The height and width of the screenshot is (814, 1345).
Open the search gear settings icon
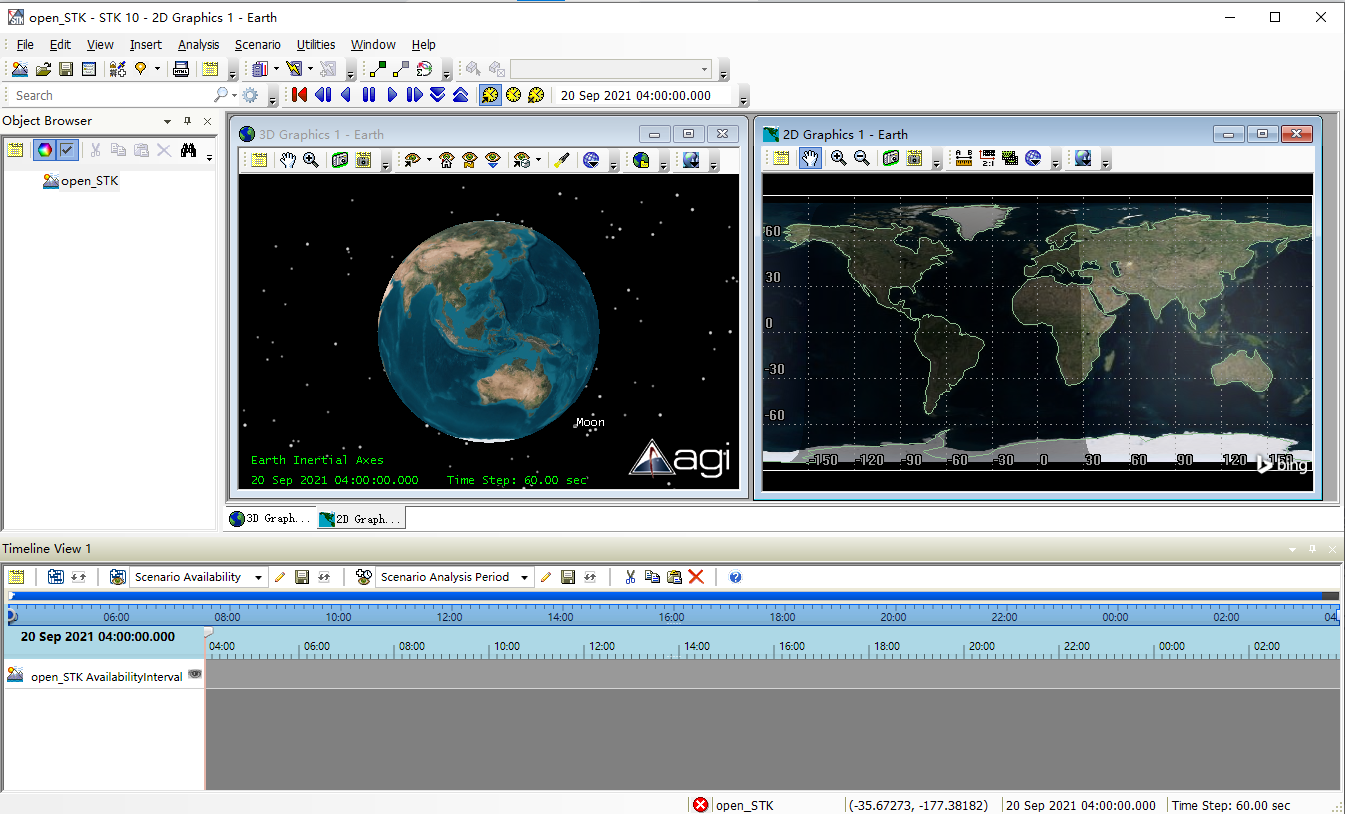250,96
